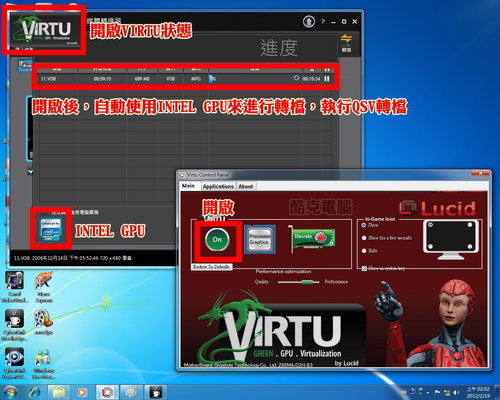Click the 11.VOB status line at bottom

click(73, 258)
